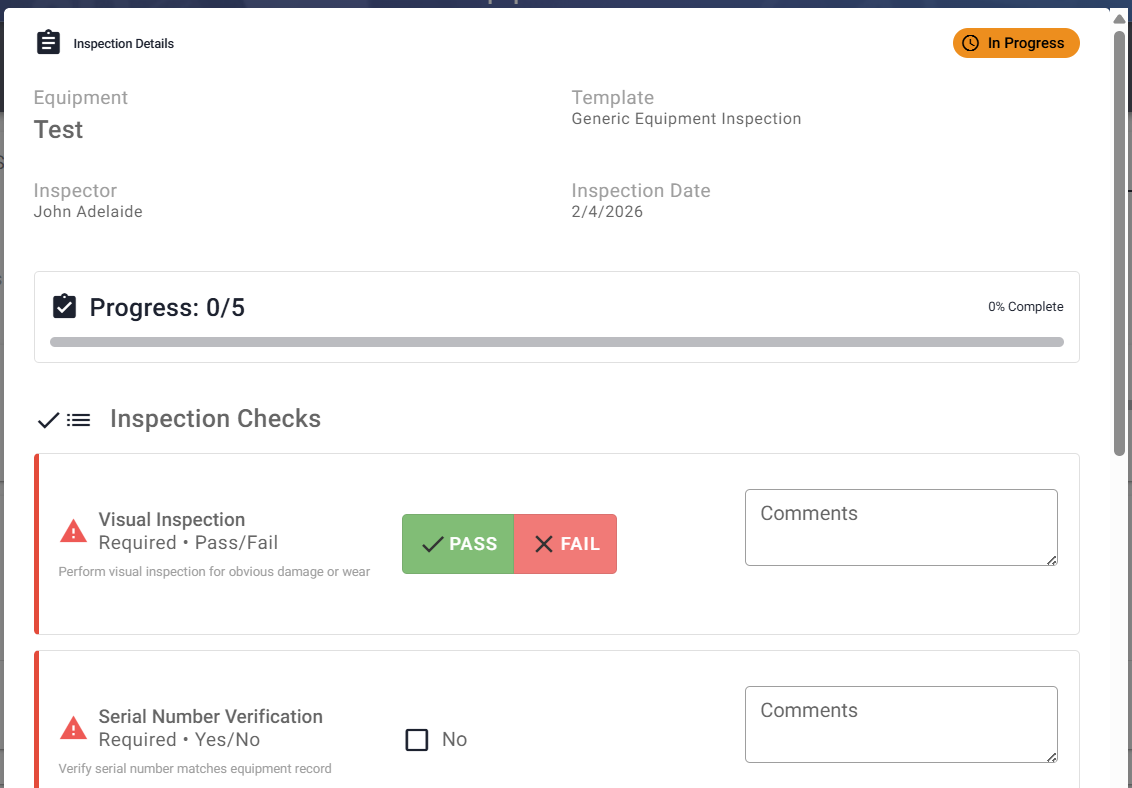1132x788 pixels.
Task: Click the Visual Inspection warning triangle
Action: click(73, 531)
